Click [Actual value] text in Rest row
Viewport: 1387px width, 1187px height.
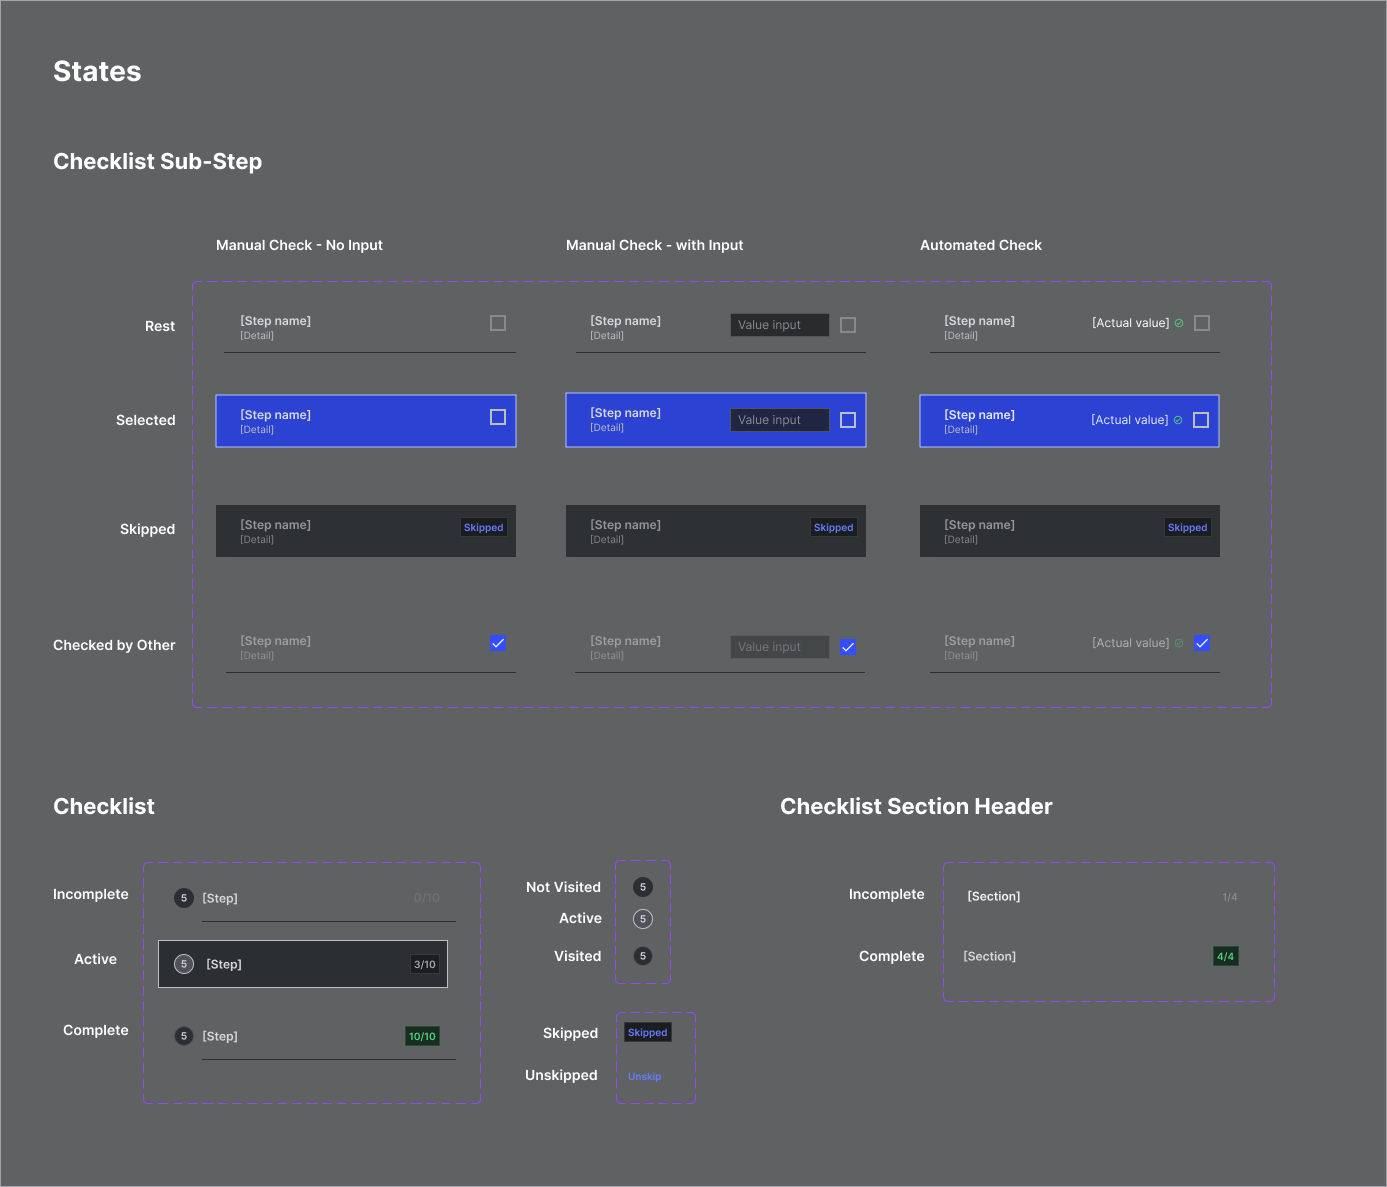click(1131, 323)
